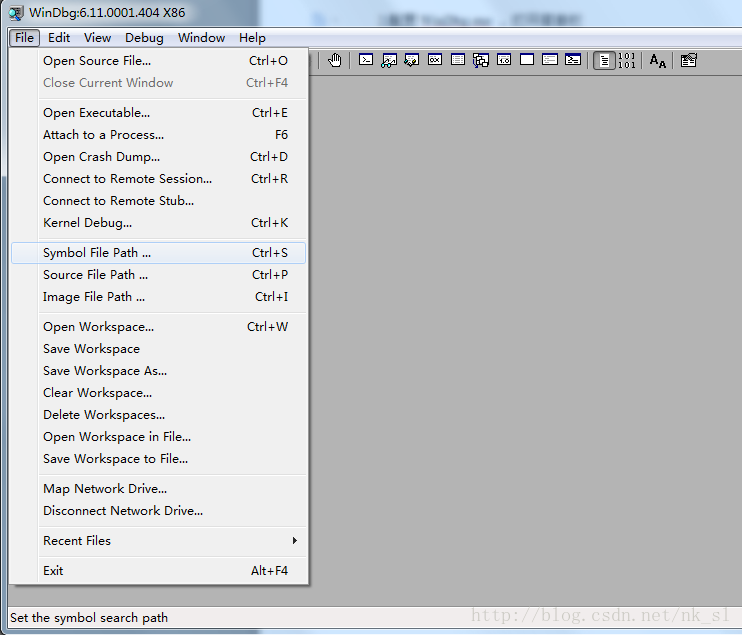Close the File menu via File header
Screen dimensions: 742x635
pyautogui.click(x=24, y=37)
